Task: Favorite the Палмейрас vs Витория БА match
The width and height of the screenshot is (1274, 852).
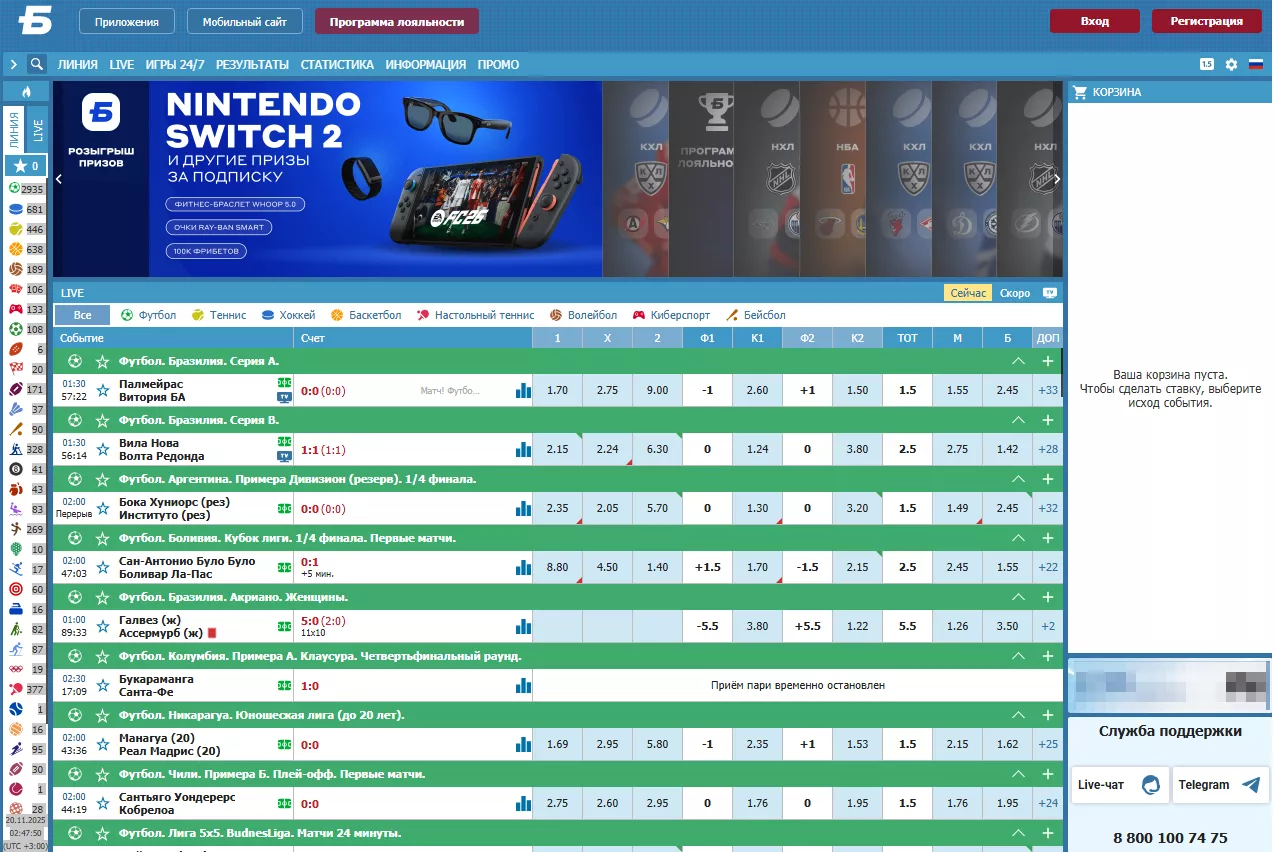Action: click(x=102, y=391)
